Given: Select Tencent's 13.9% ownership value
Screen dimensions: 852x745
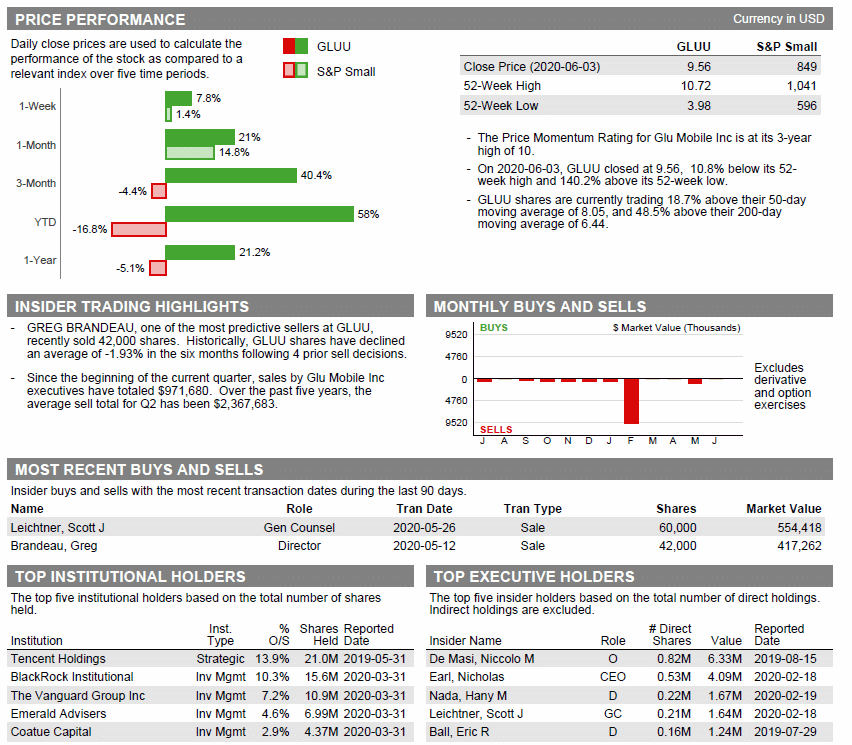Looking at the screenshot, I should 272,659.
